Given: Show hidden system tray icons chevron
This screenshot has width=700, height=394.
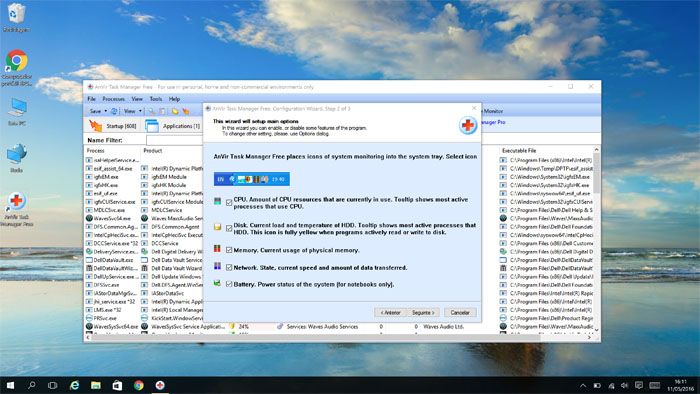Looking at the screenshot, I should pos(583,386).
